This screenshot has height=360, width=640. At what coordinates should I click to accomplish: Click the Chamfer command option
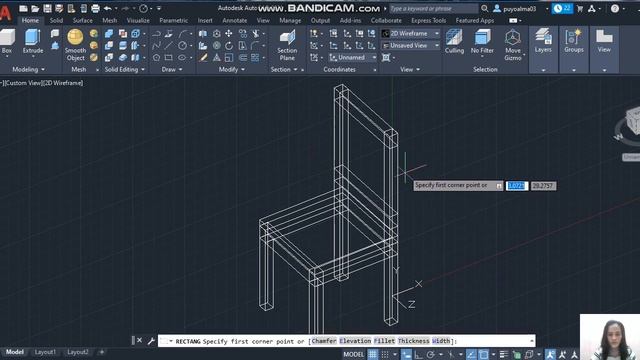(x=324, y=341)
